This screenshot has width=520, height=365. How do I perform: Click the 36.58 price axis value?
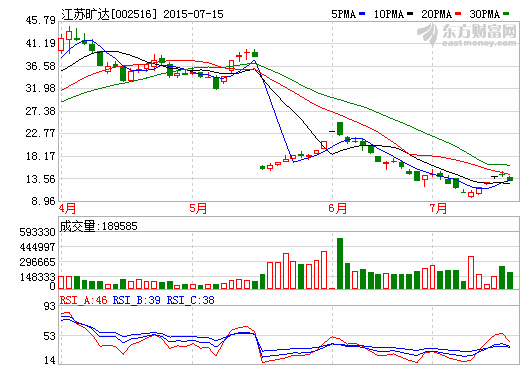(x=41, y=66)
